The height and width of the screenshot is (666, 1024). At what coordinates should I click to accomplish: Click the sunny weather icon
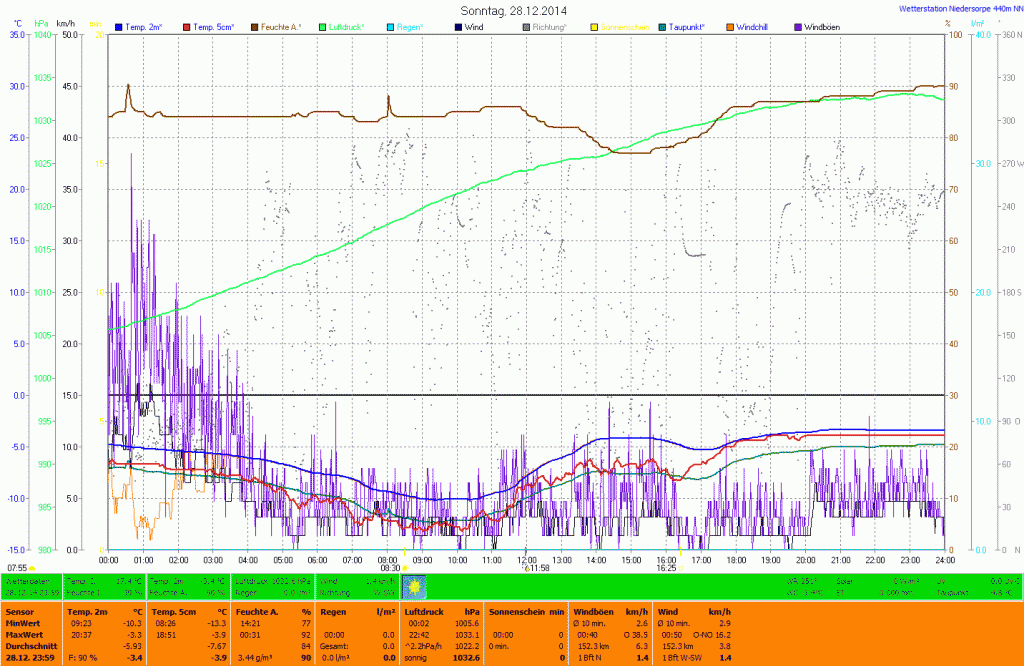pyautogui.click(x=412, y=585)
